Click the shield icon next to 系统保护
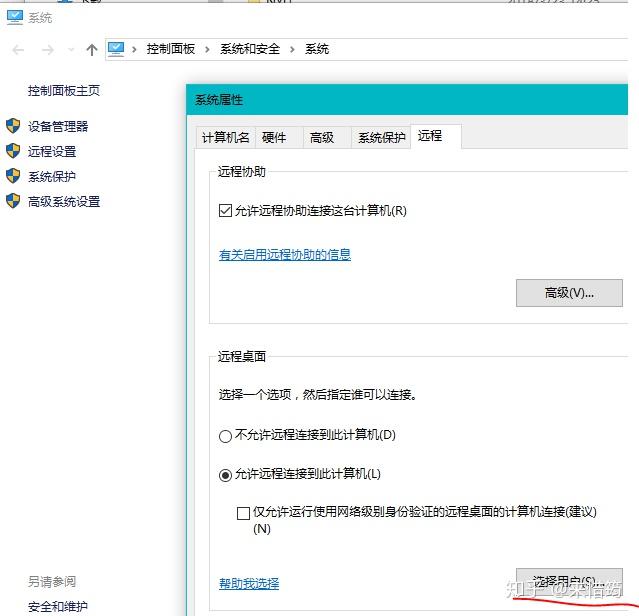 (x=13, y=176)
